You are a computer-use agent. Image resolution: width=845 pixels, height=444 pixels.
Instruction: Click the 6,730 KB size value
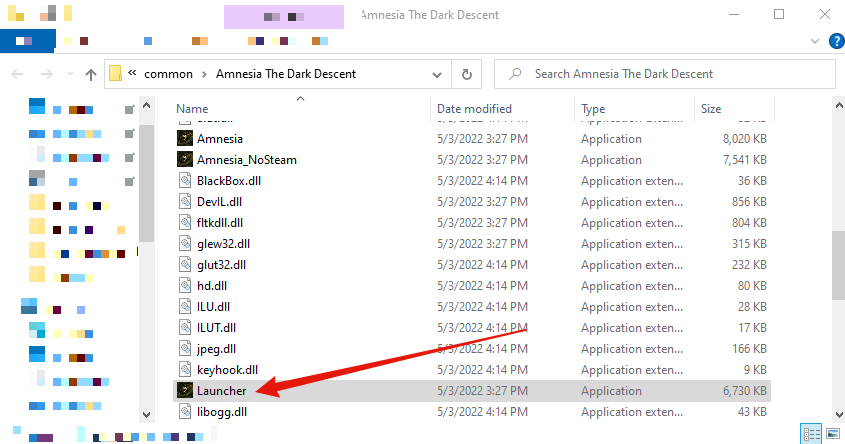745,391
